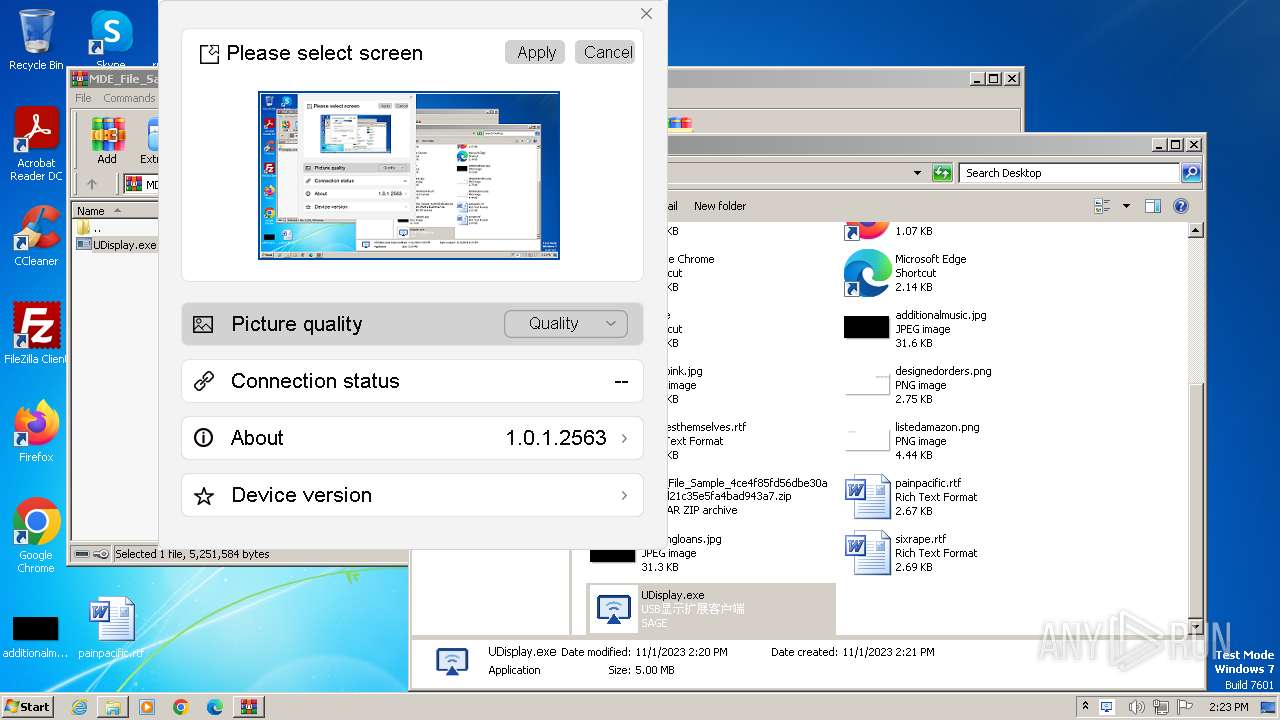Image resolution: width=1280 pixels, height=720 pixels.
Task: Select the screen preview thumbnail
Action: click(x=409, y=176)
